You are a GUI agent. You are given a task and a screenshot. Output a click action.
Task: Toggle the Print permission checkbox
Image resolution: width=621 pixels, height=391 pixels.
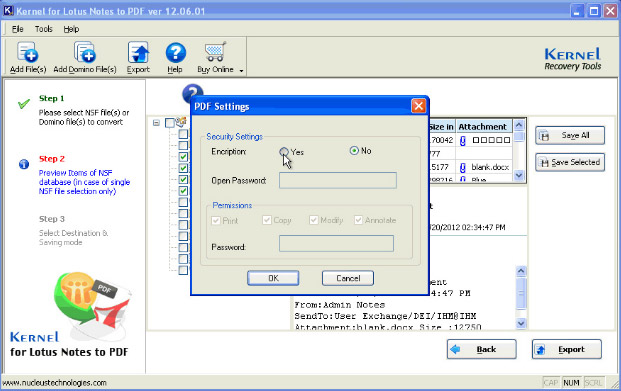coord(216,220)
